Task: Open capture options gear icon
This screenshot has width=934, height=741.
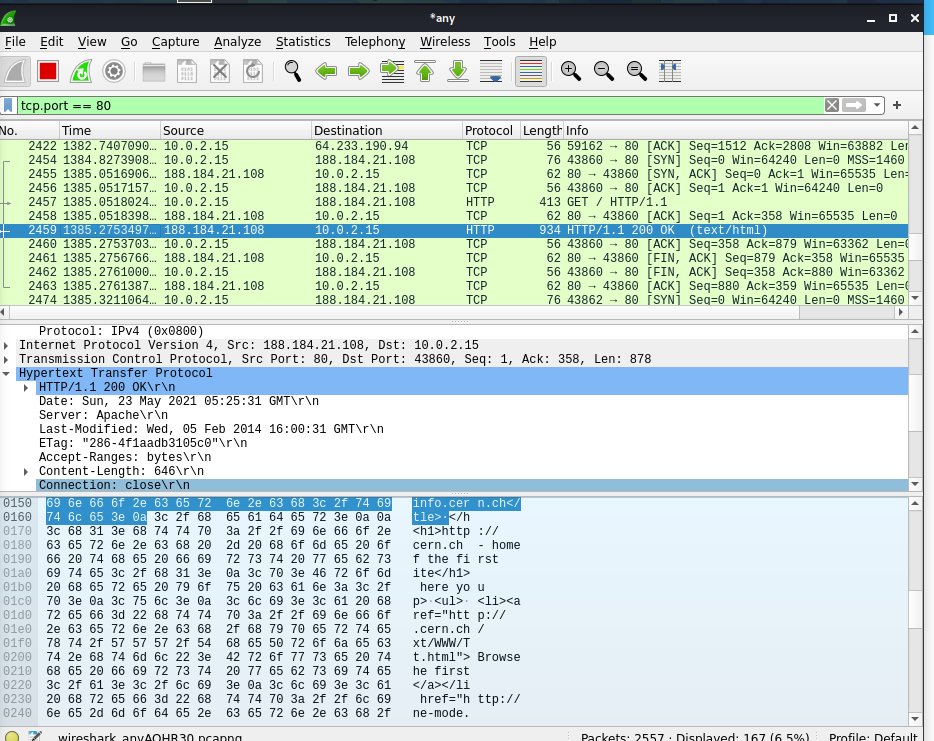Action: click(114, 71)
